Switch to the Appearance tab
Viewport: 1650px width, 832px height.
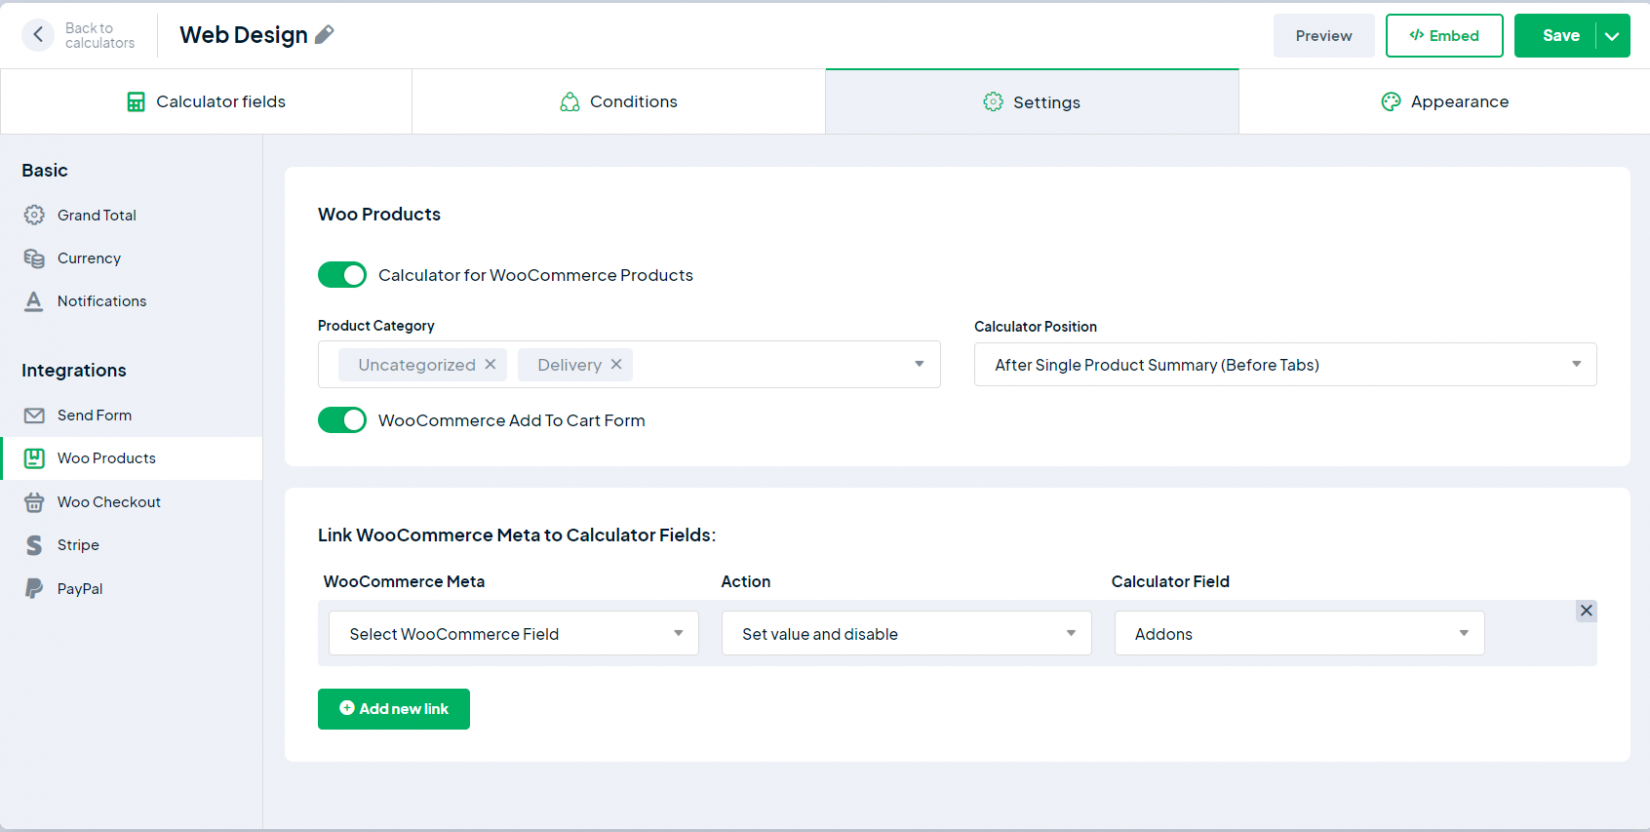(1444, 102)
